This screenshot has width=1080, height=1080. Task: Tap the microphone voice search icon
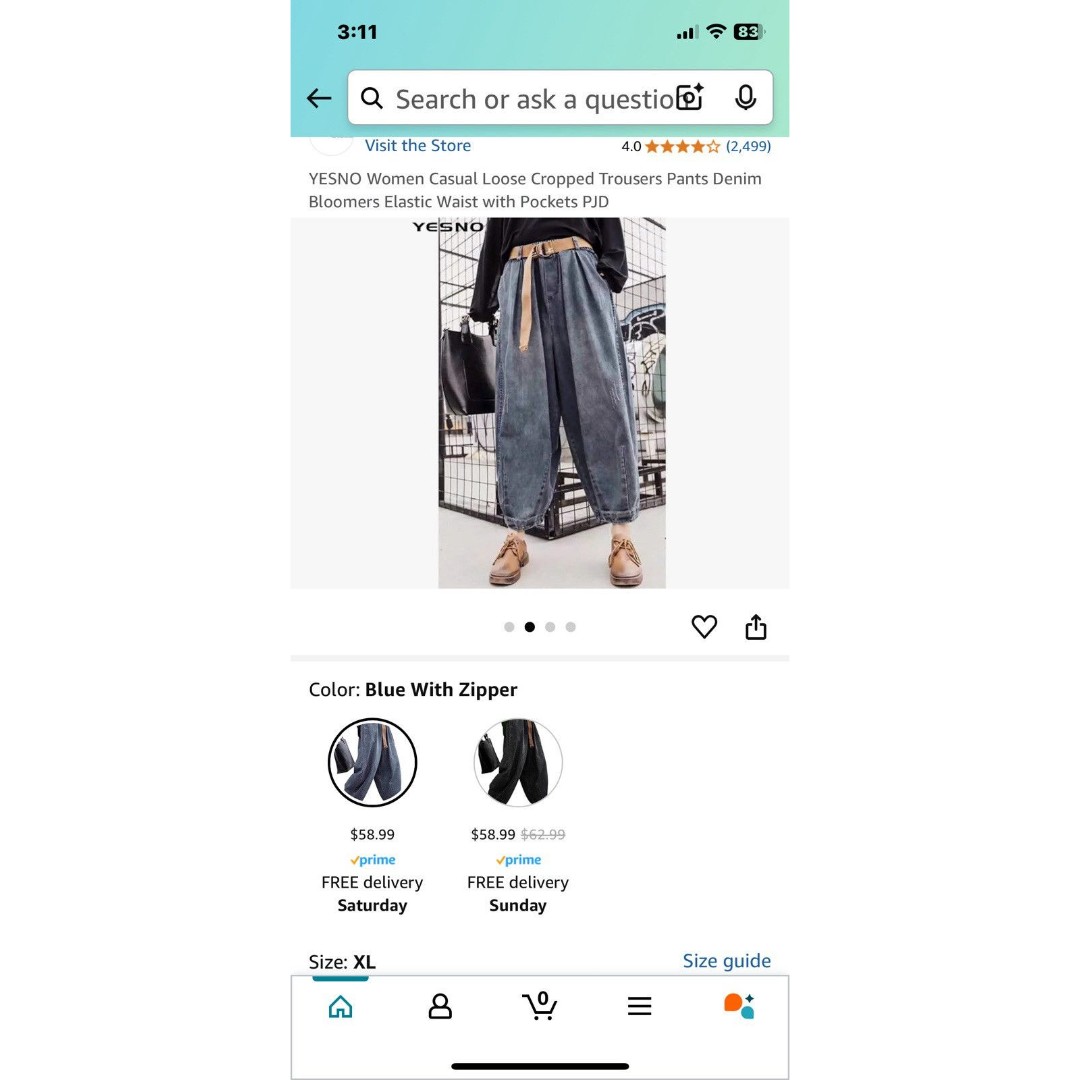coord(745,98)
